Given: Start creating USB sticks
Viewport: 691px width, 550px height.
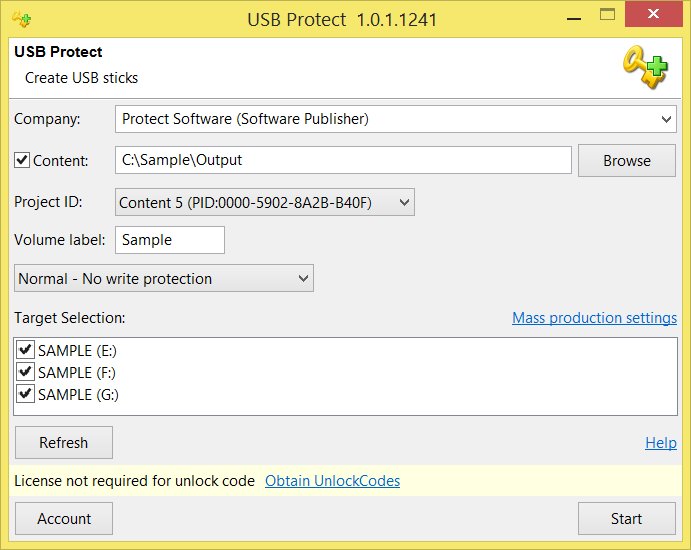Looking at the screenshot, I should tap(626, 519).
